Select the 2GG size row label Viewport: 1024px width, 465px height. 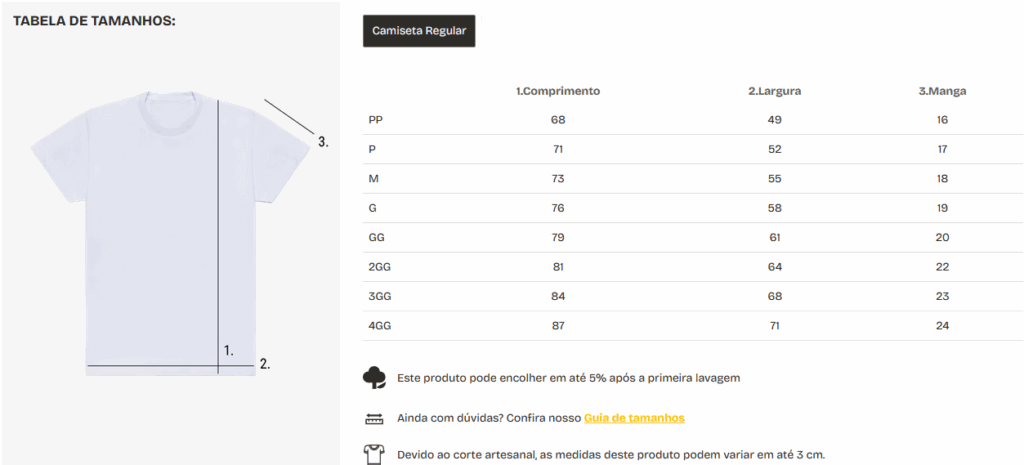380,267
